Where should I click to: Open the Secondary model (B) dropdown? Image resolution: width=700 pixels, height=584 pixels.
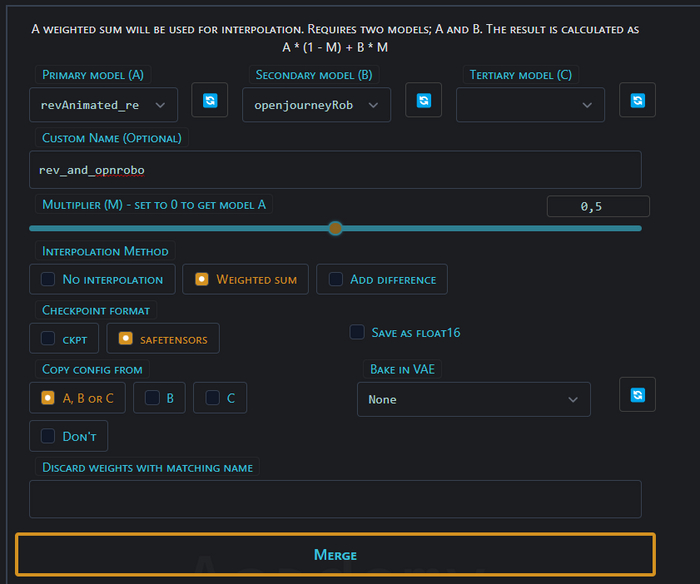click(316, 105)
